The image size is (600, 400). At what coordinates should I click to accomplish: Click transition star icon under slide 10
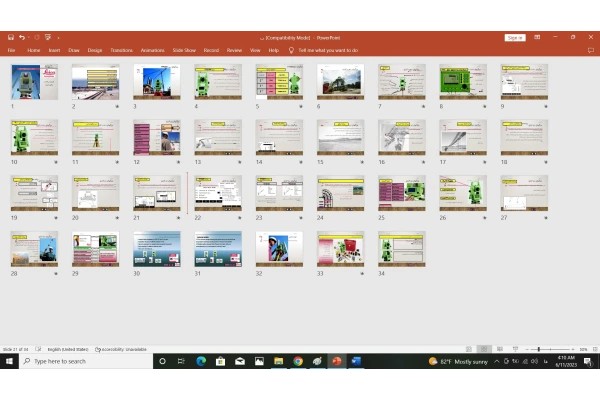56,162
